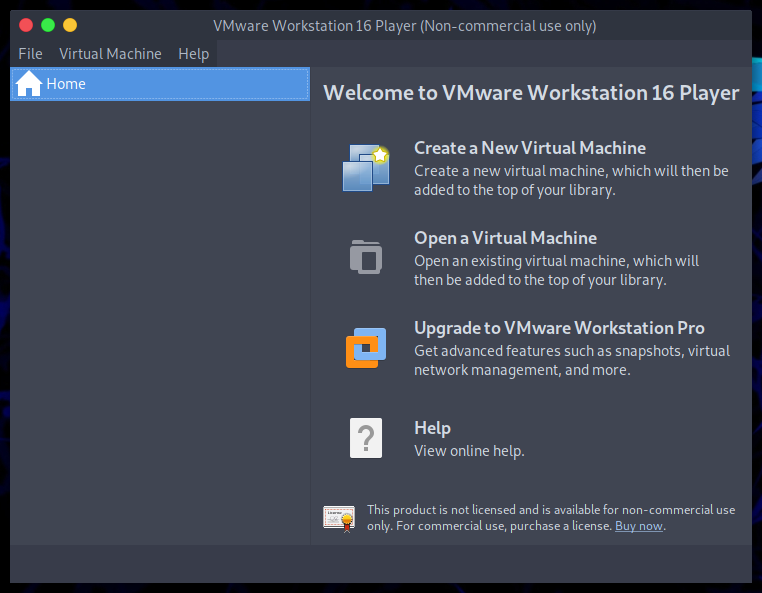The width and height of the screenshot is (762, 593).
Task: Open the Virtual Machine menu
Action: coord(110,54)
